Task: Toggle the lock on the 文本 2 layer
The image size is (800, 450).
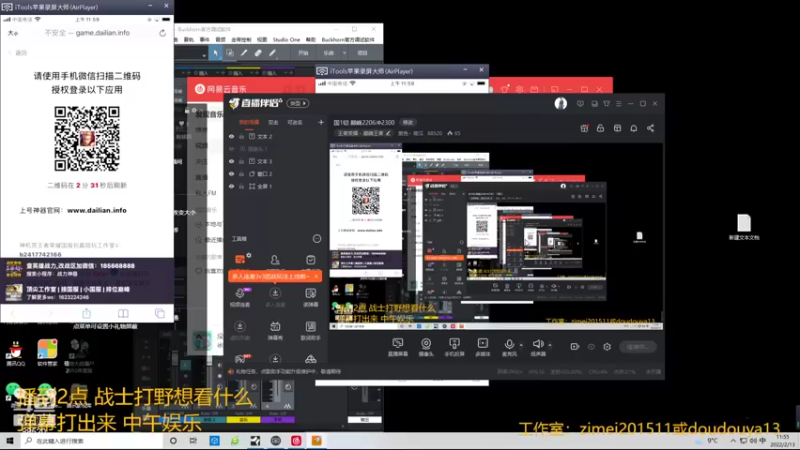Action: (x=241, y=137)
